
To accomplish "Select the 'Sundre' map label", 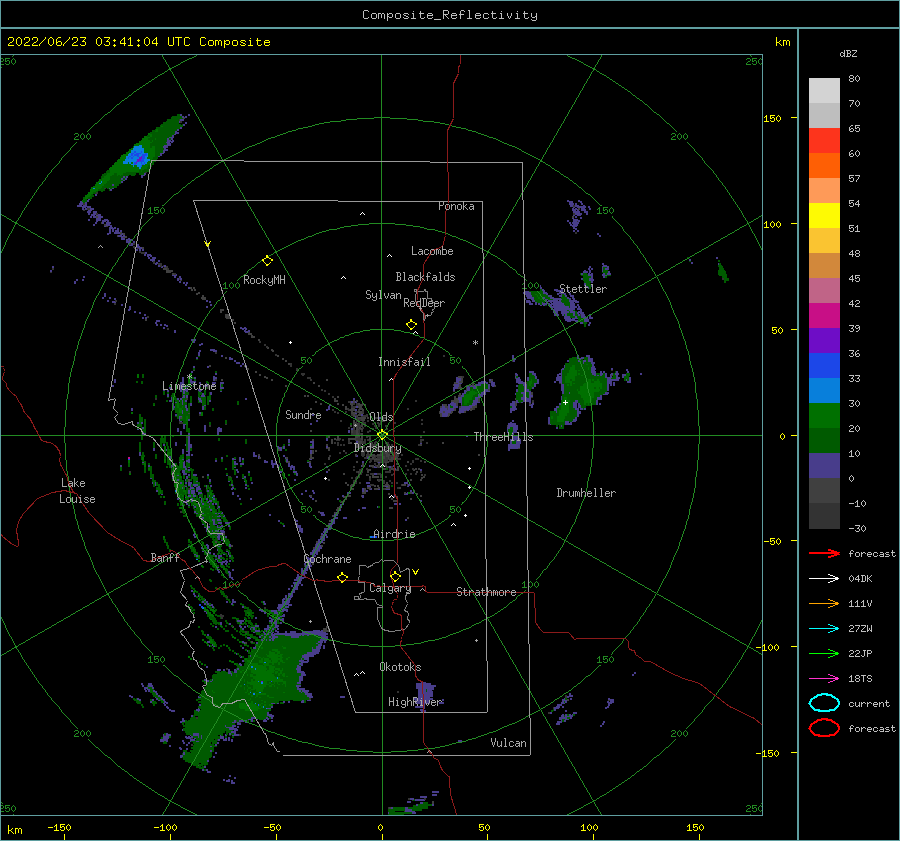I will 303,415.
